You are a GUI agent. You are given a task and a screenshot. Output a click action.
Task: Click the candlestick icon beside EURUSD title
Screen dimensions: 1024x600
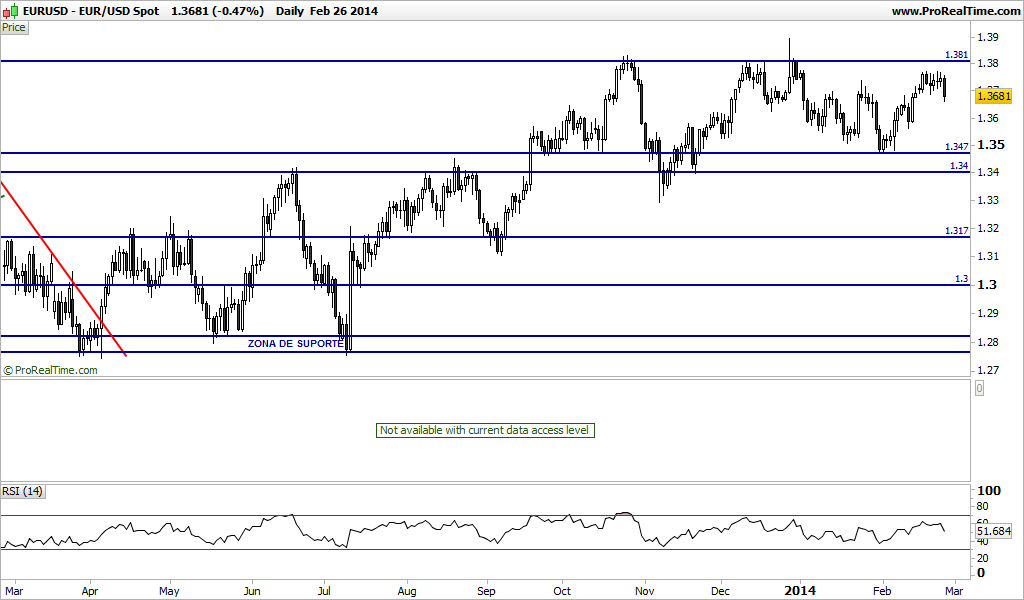tap(10, 10)
